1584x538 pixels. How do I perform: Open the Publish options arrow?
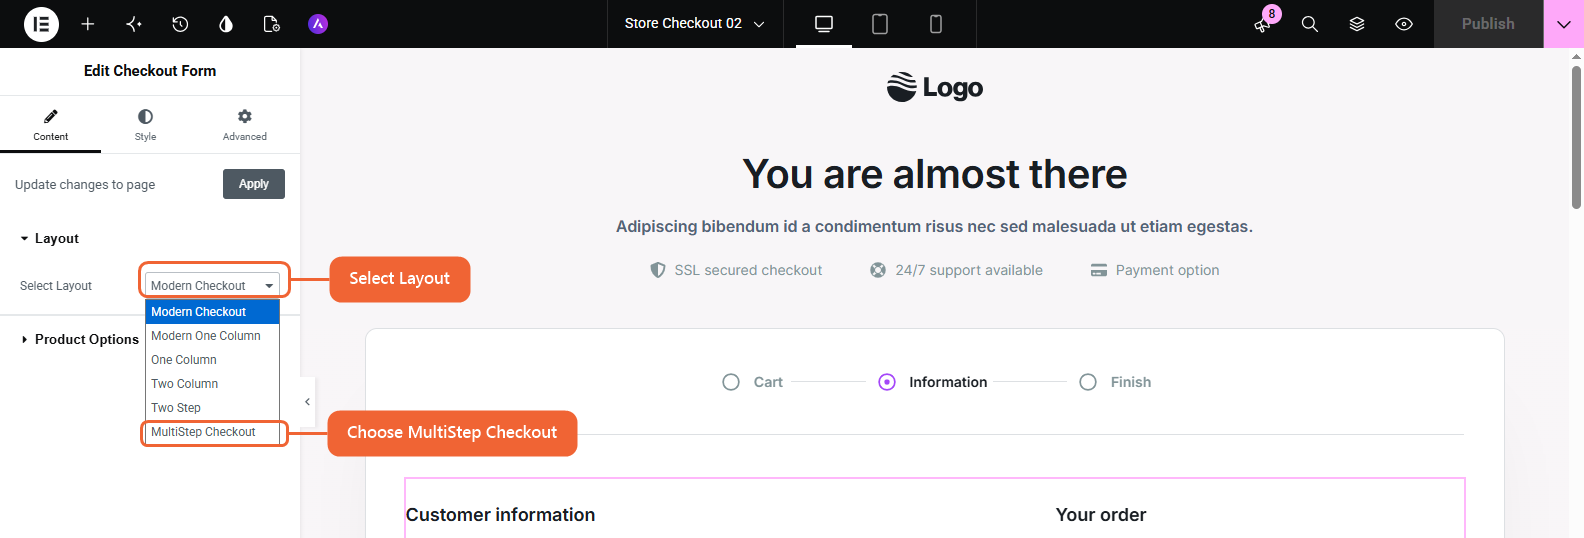point(1564,24)
